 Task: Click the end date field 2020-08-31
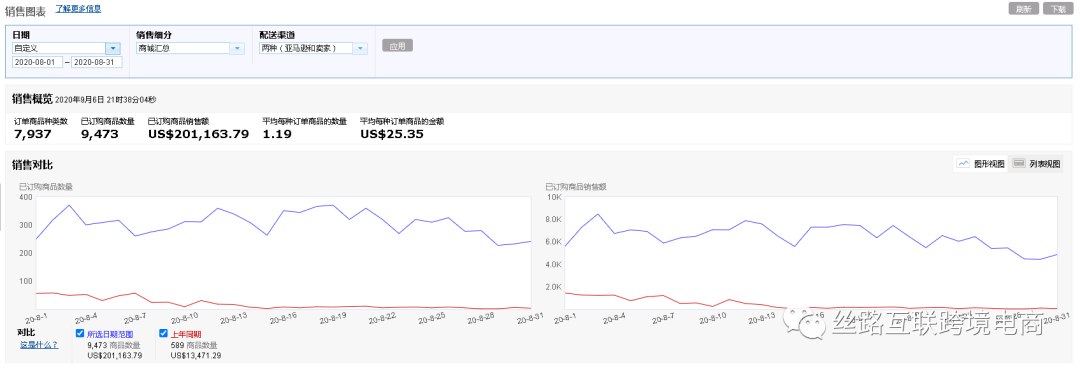tap(97, 62)
